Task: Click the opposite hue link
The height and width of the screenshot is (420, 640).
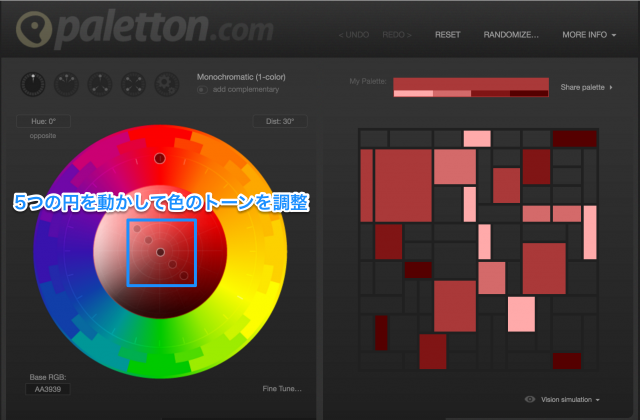Action: [x=43, y=136]
